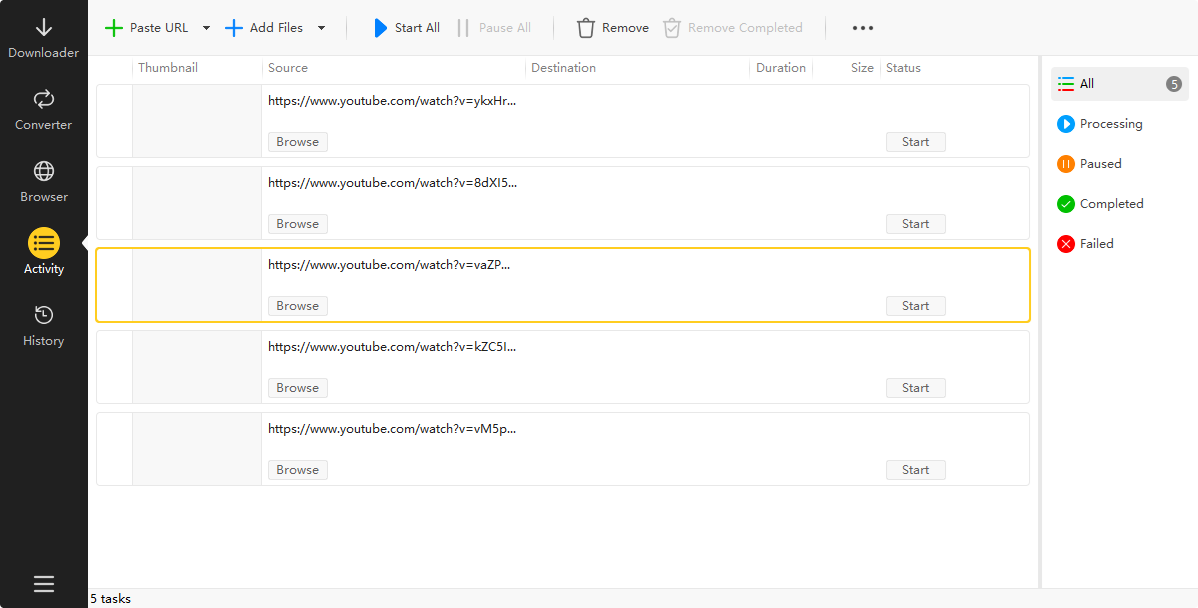Image resolution: width=1198 pixels, height=608 pixels.
Task: Filter list to Completed tasks
Action: point(1110,204)
